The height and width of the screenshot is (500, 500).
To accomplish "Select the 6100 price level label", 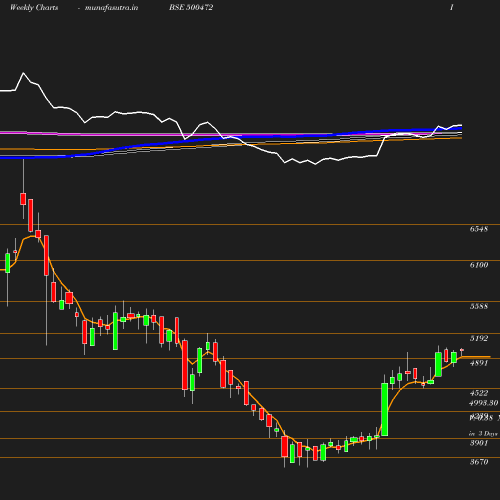I will [x=479, y=265].
